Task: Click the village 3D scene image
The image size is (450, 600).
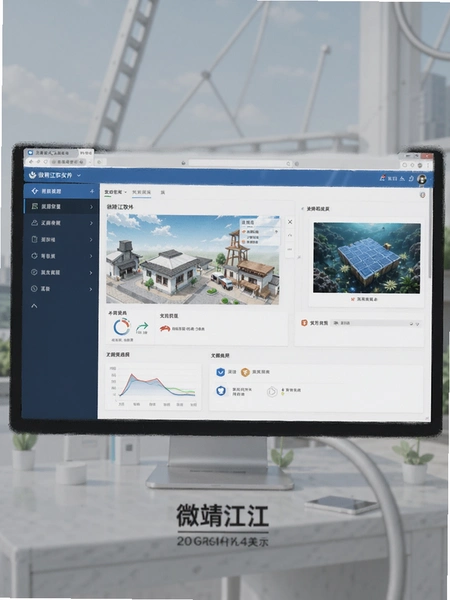Action: click(x=192, y=259)
